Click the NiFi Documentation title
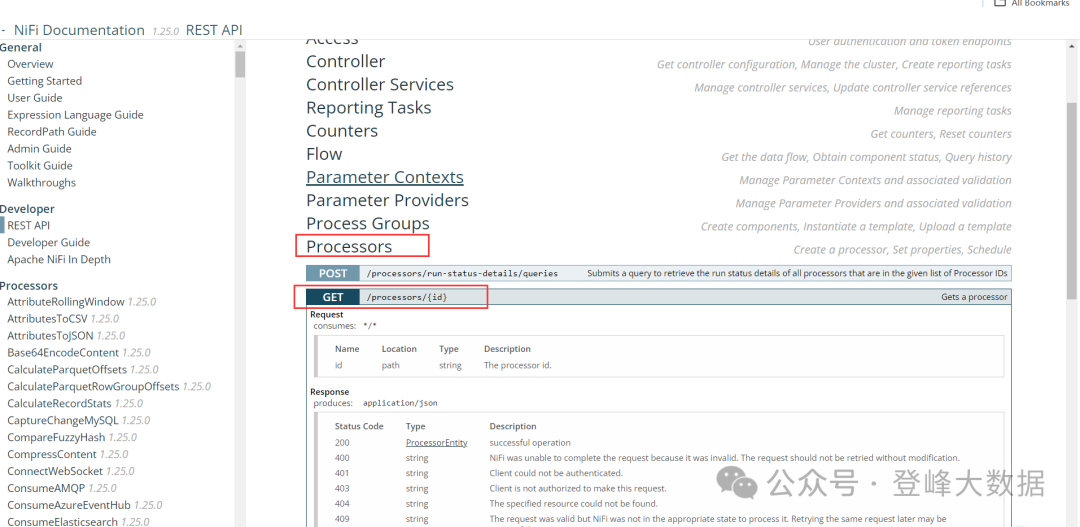 pos(79,30)
